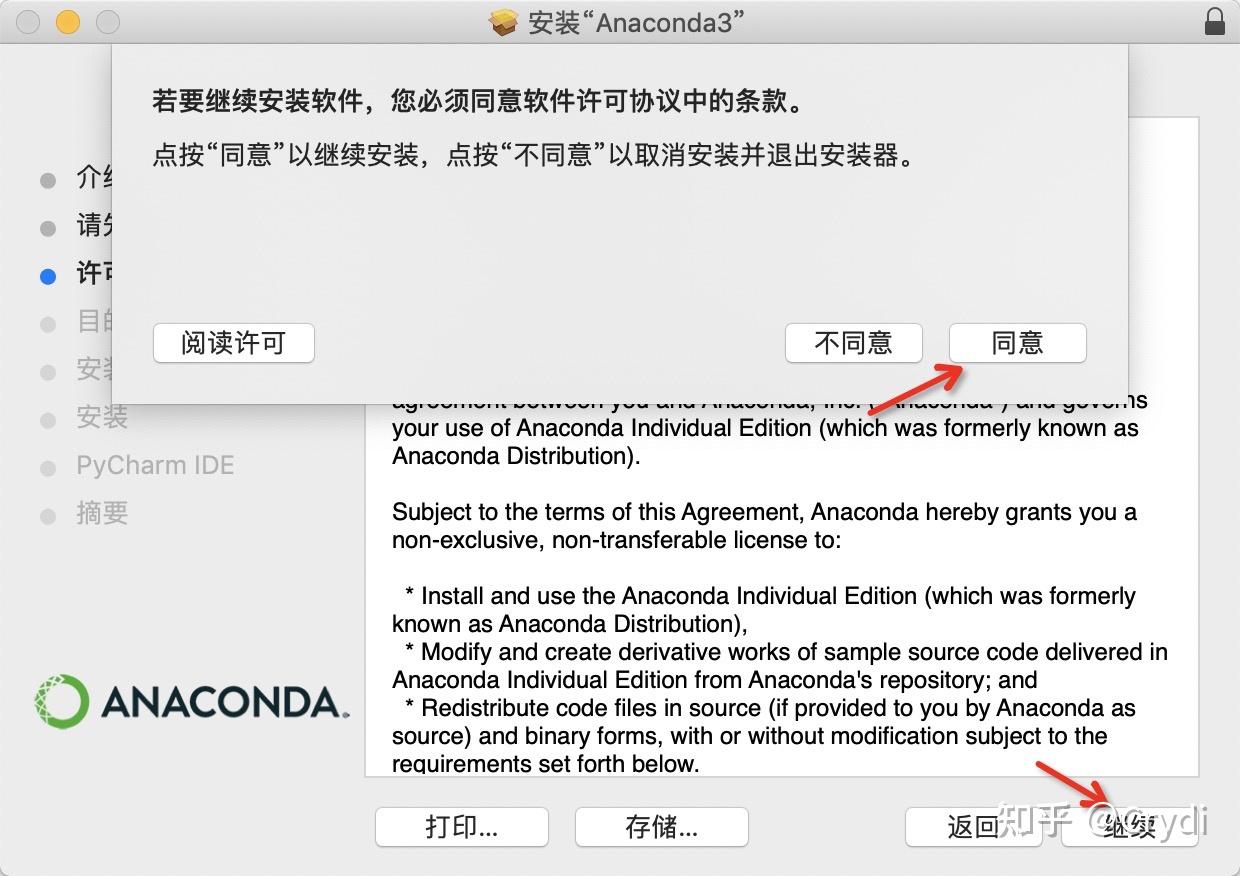Click the Anaconda3 package box icon
The image size is (1240, 876).
[x=503, y=22]
